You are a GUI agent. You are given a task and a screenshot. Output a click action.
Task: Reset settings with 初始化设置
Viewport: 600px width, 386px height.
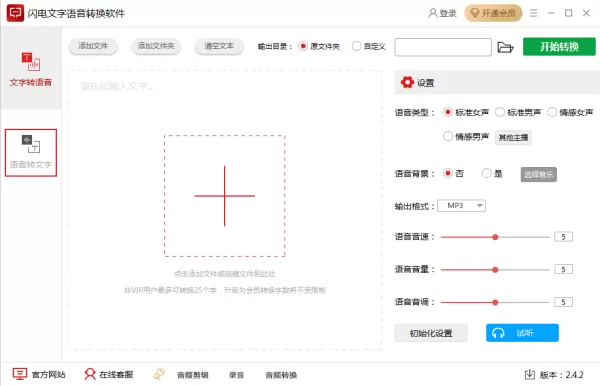tap(431, 333)
